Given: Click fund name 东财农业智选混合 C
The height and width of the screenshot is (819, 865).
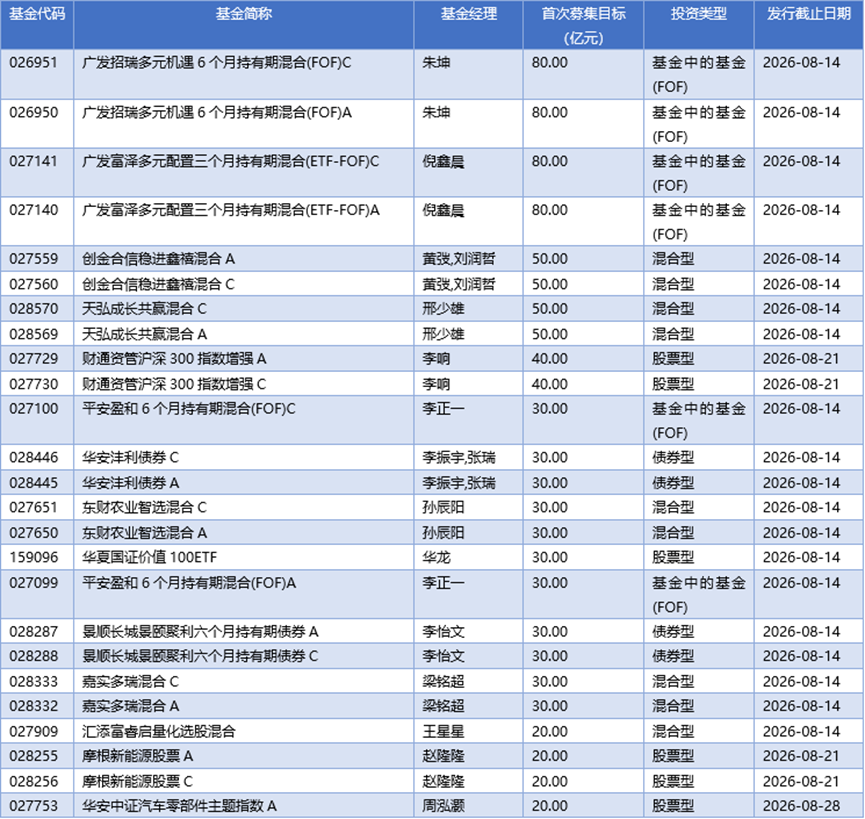Looking at the screenshot, I should click(x=145, y=507).
